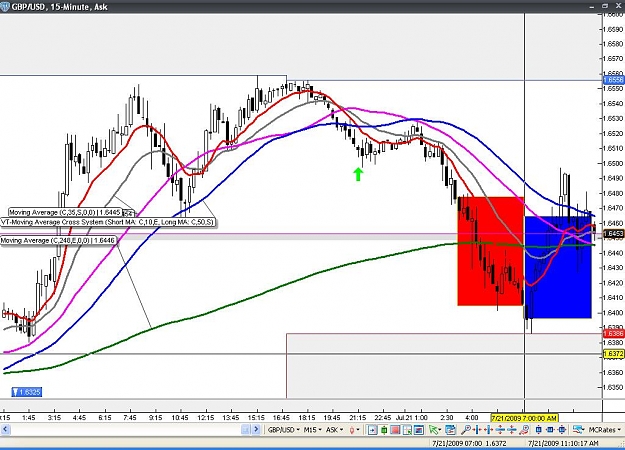Click the first vertical scale adjust icon
The width and height of the screenshot is (625, 450).
[x=500, y=430]
